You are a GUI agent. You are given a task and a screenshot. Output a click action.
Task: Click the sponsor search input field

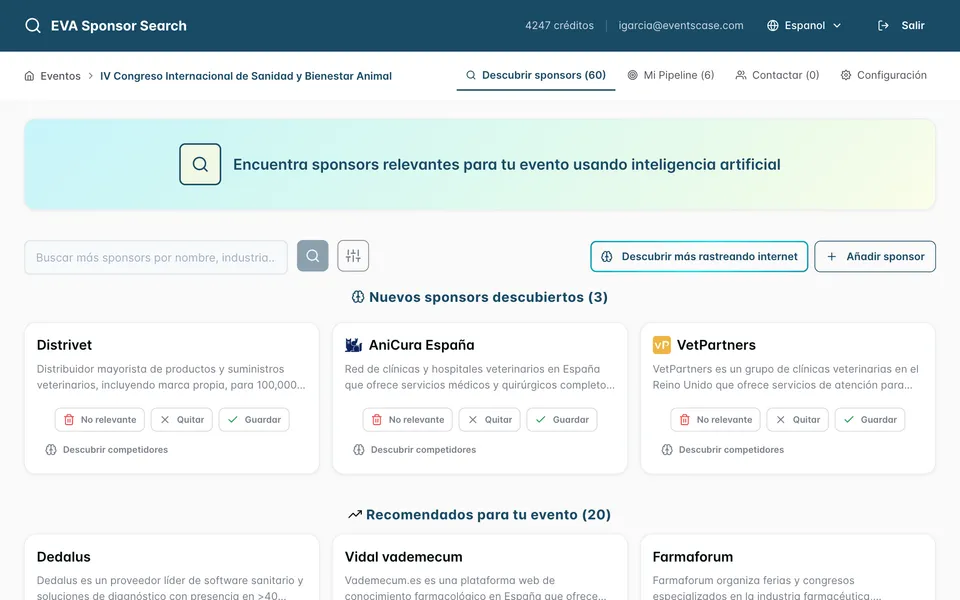tap(155, 256)
